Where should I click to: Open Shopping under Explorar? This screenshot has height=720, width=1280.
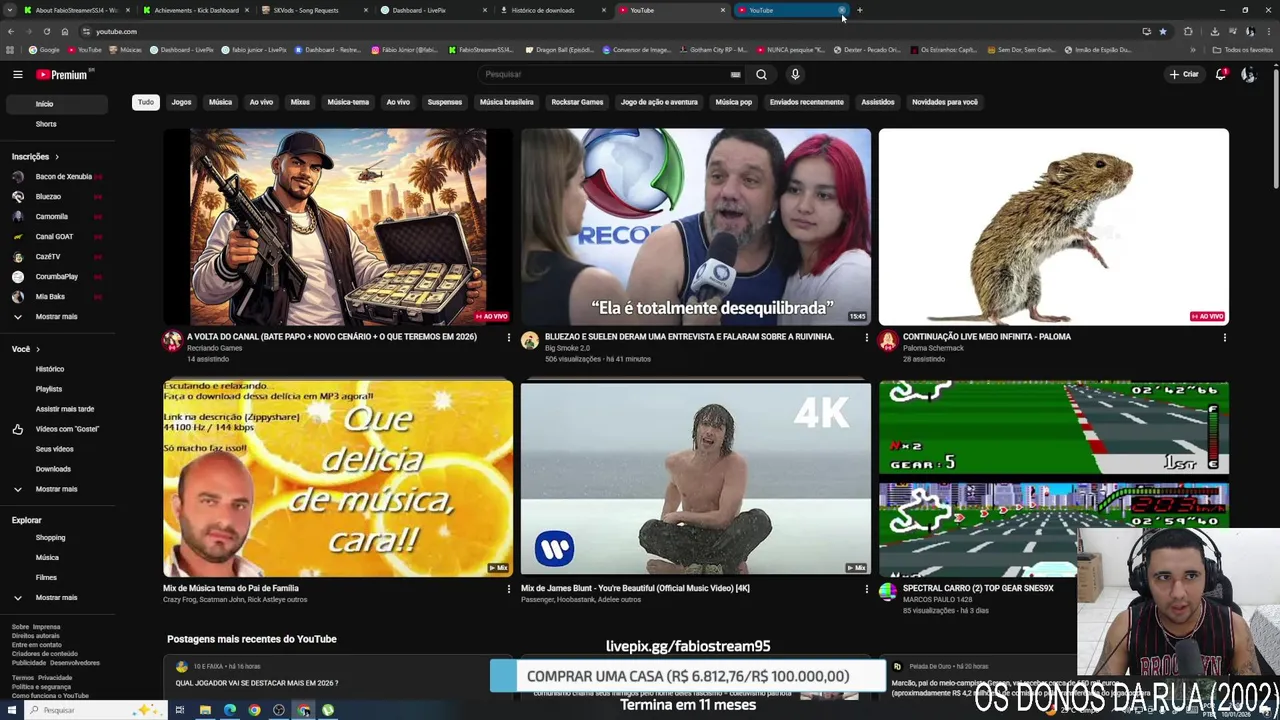click(57, 538)
